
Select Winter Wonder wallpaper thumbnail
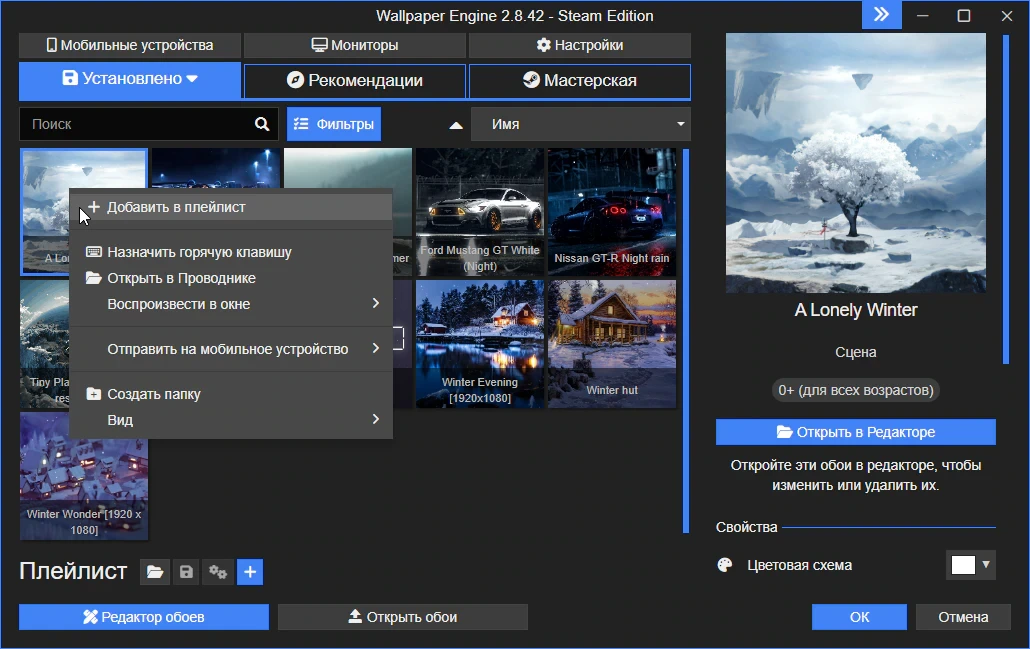pos(84,476)
